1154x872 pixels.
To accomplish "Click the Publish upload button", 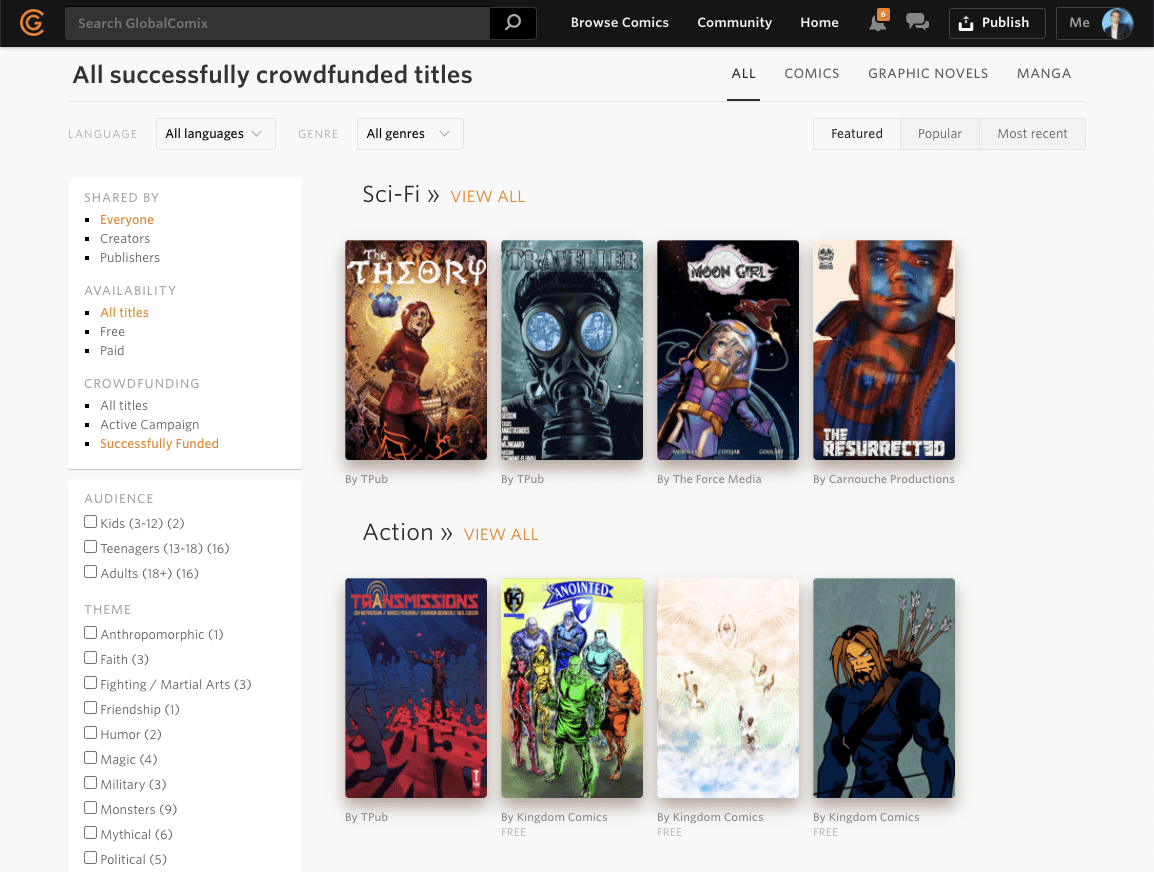I will coord(997,23).
